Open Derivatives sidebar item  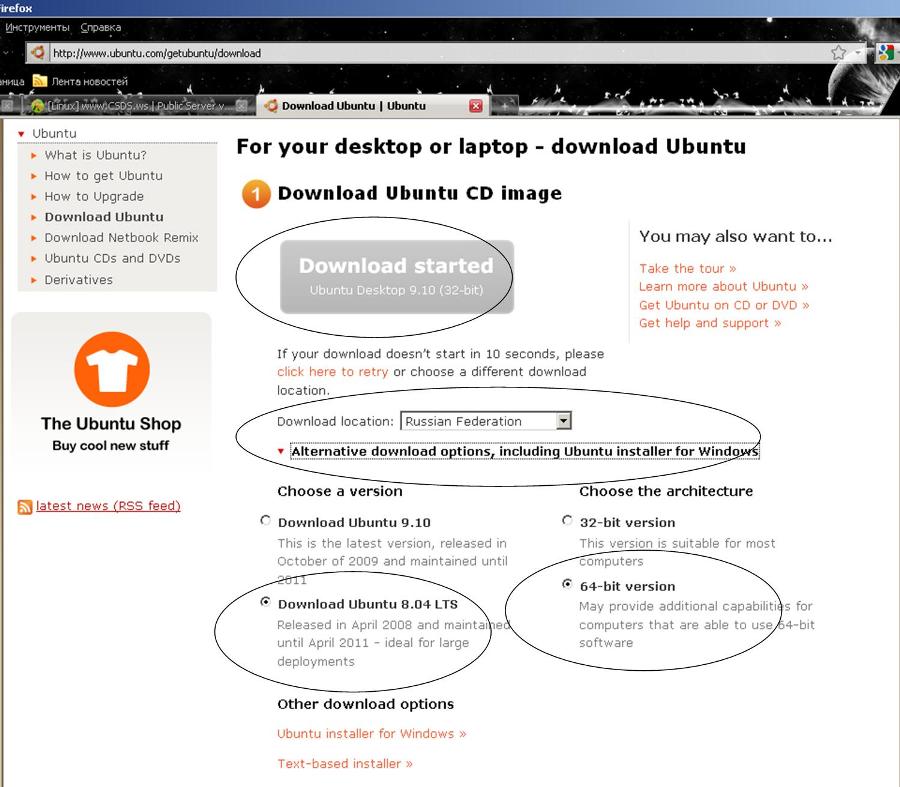pyautogui.click(x=79, y=280)
